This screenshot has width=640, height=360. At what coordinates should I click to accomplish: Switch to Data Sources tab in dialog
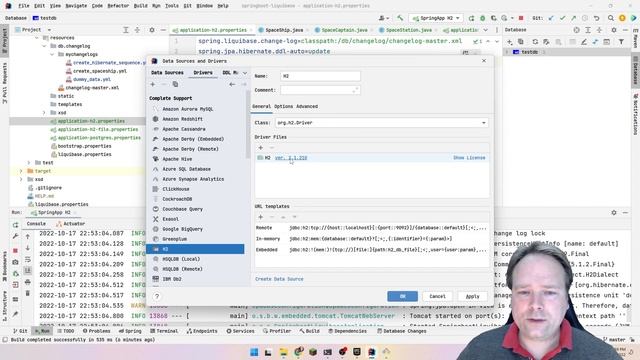click(167, 73)
